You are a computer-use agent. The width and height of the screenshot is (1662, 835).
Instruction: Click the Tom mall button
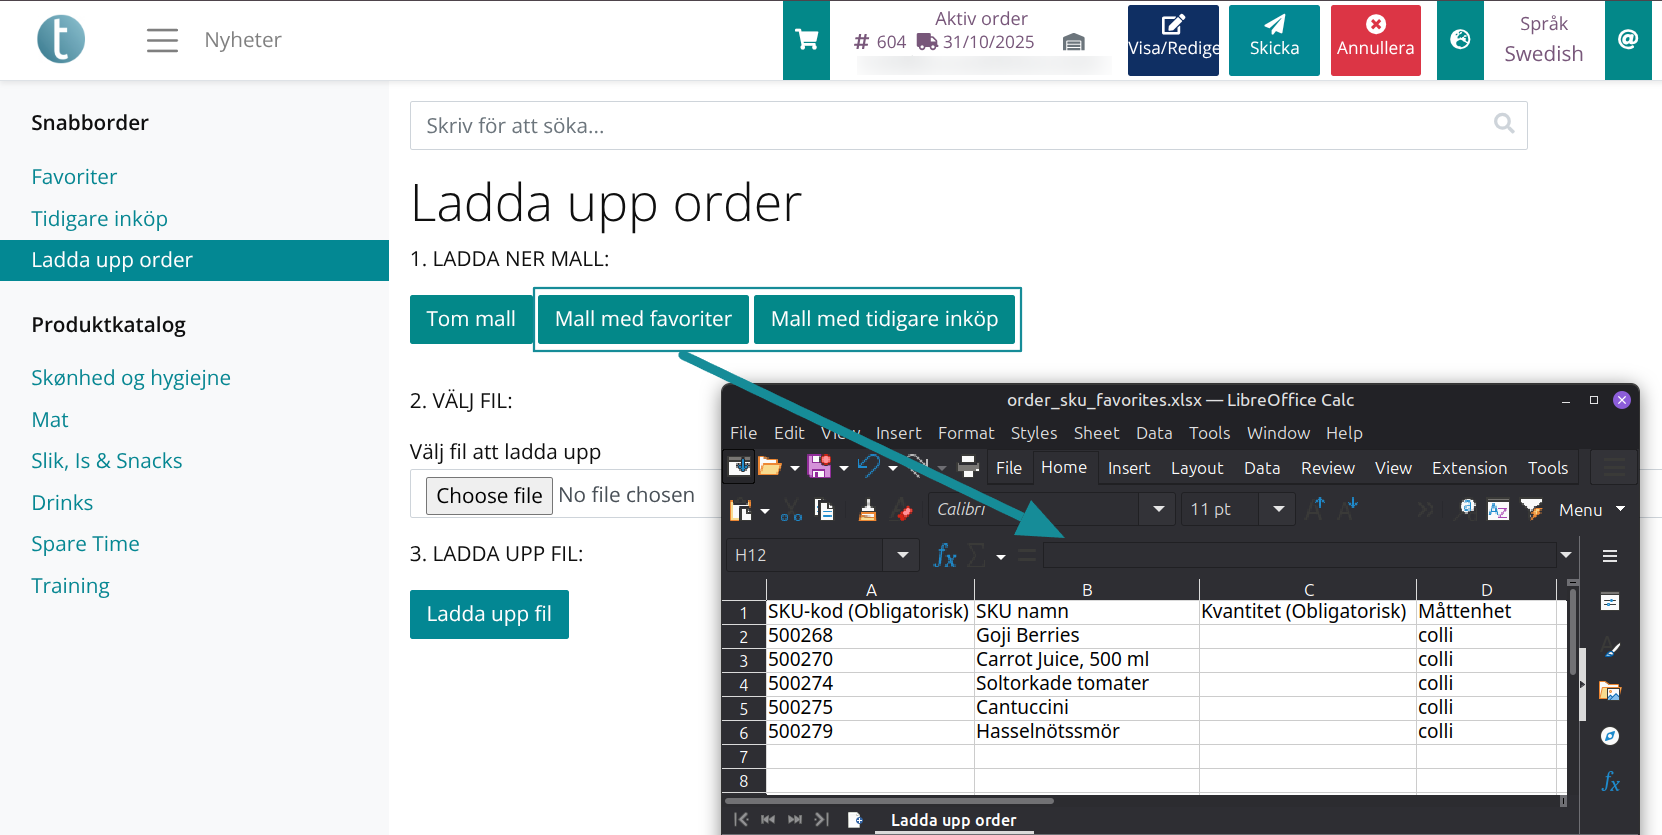tap(471, 319)
